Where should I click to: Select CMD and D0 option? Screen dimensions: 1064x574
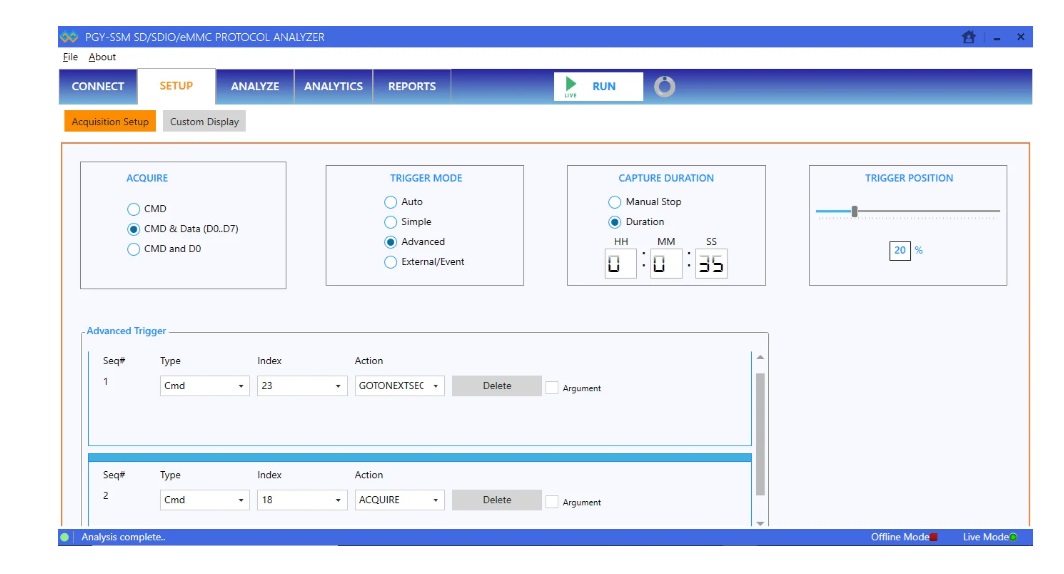coord(134,249)
